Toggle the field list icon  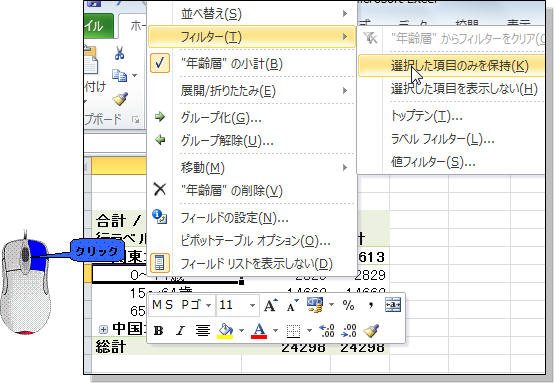pyautogui.click(x=160, y=263)
